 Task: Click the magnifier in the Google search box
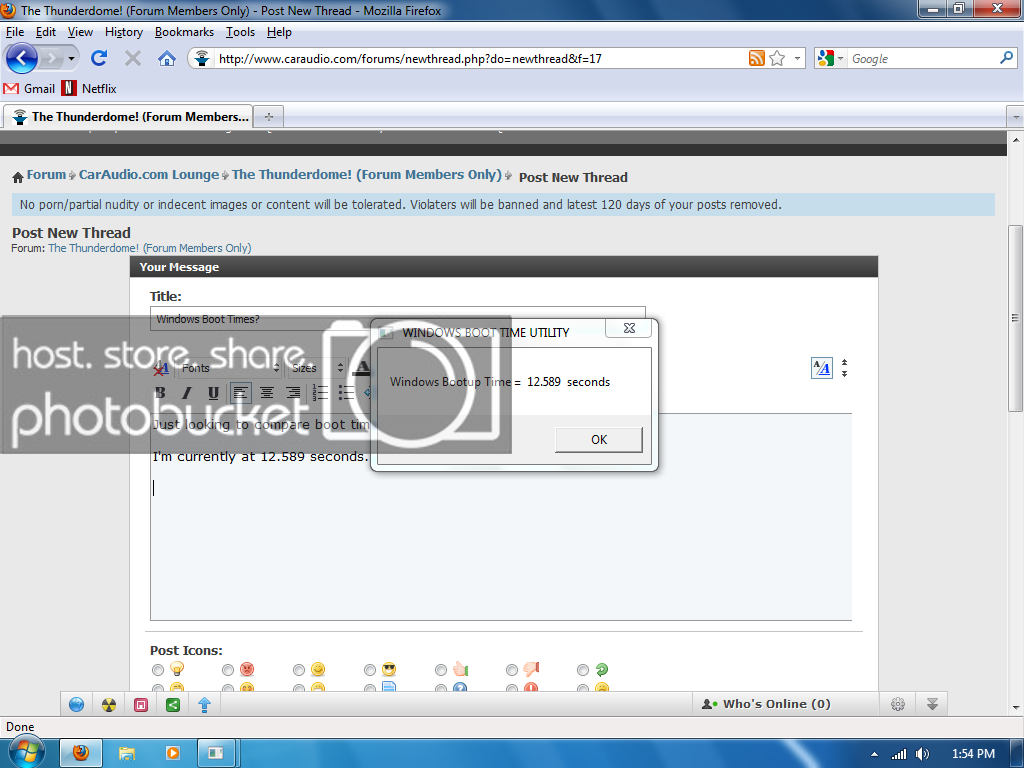pyautogui.click(x=1006, y=58)
